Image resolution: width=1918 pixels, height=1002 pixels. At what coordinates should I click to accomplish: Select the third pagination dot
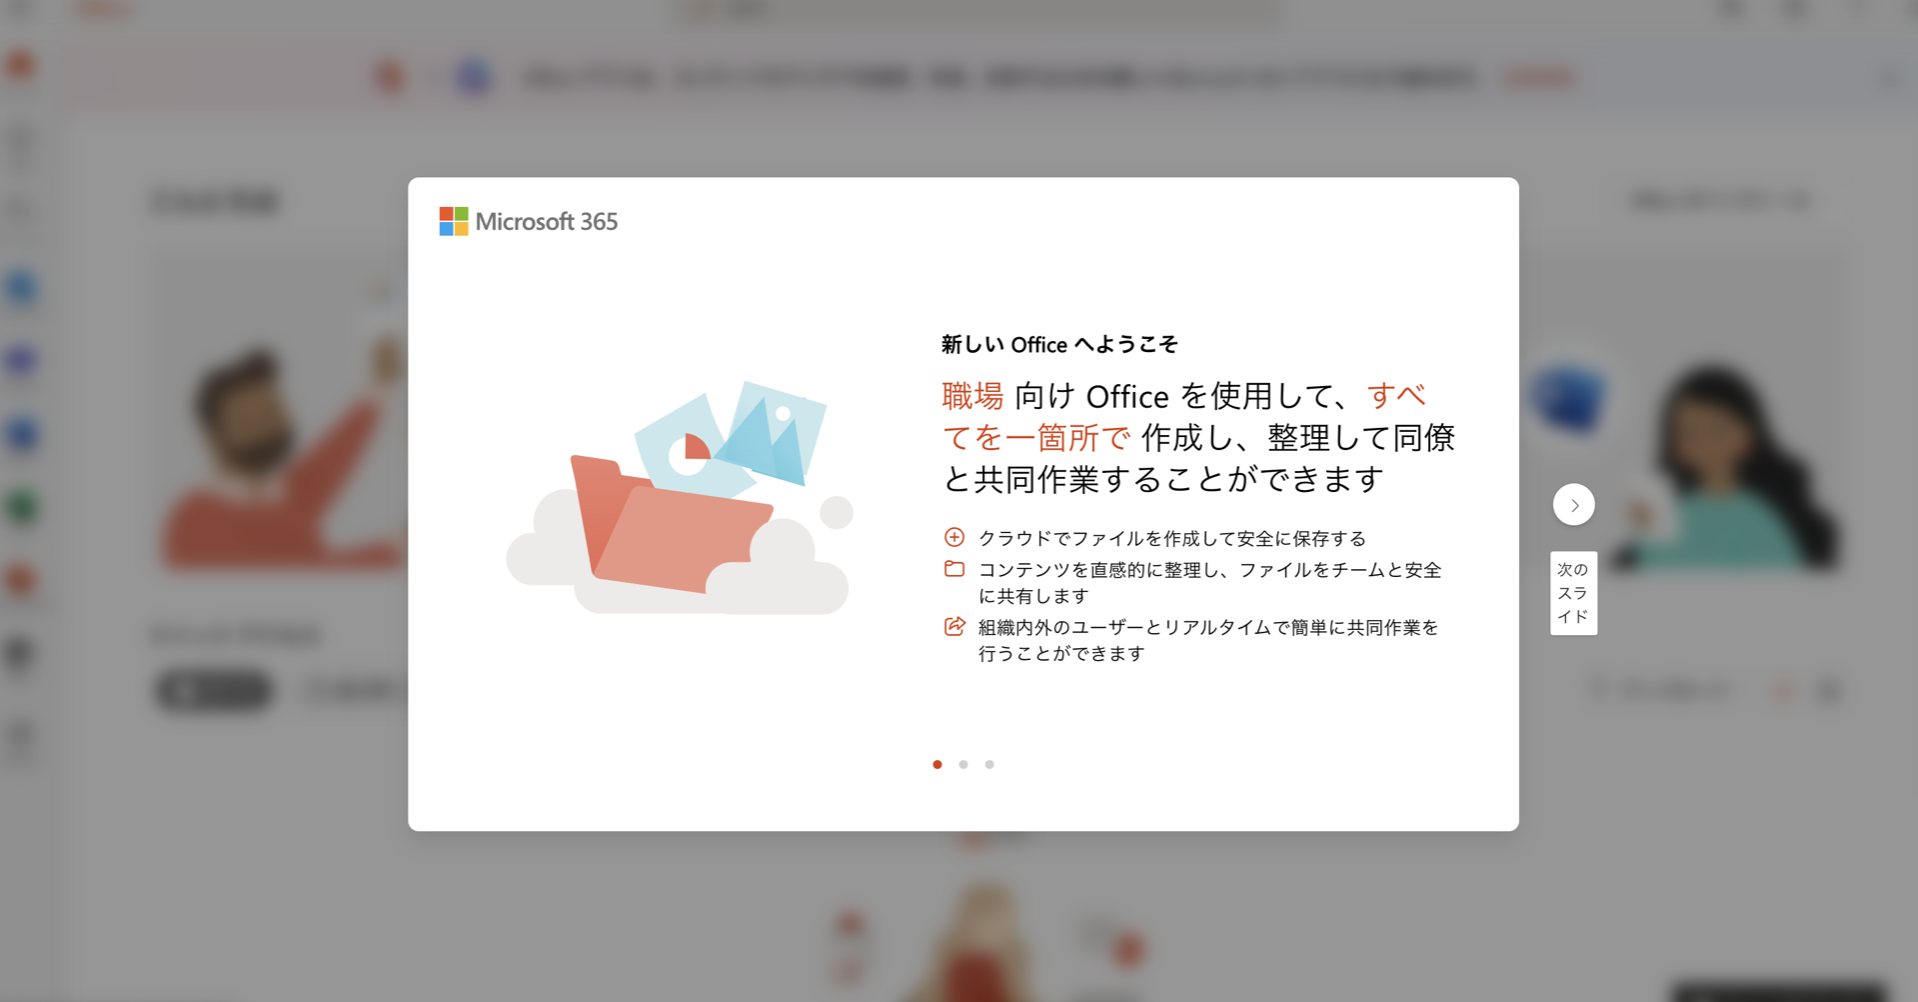(x=989, y=764)
